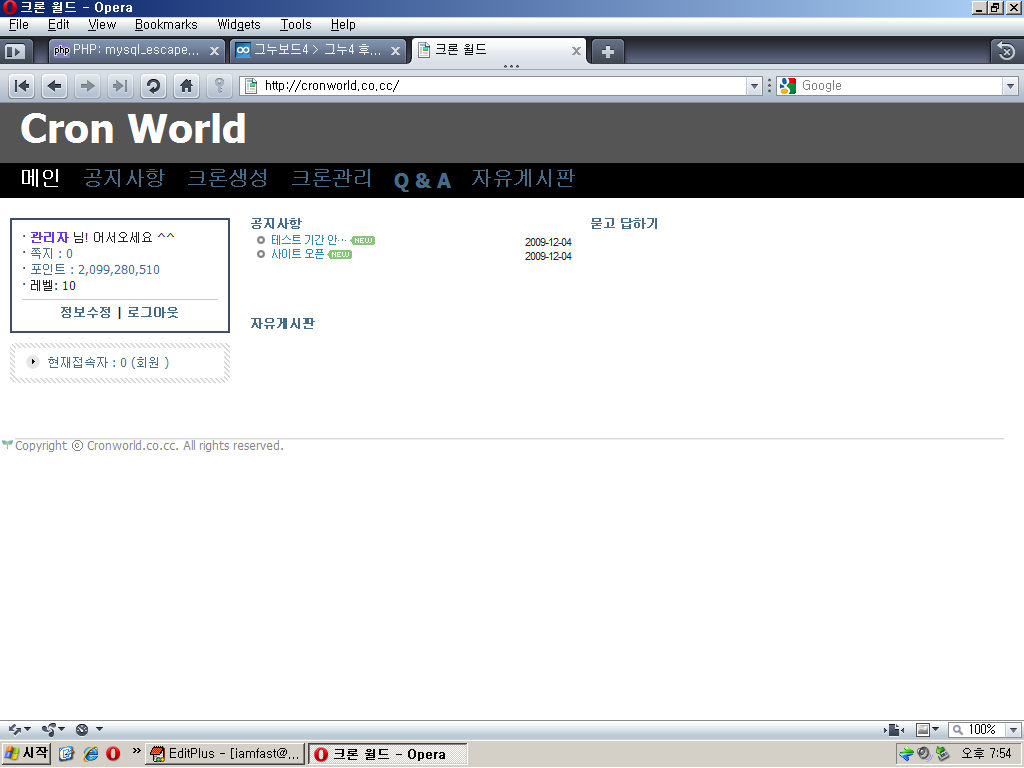Open the 100% zoom level dropdown

(1013, 730)
